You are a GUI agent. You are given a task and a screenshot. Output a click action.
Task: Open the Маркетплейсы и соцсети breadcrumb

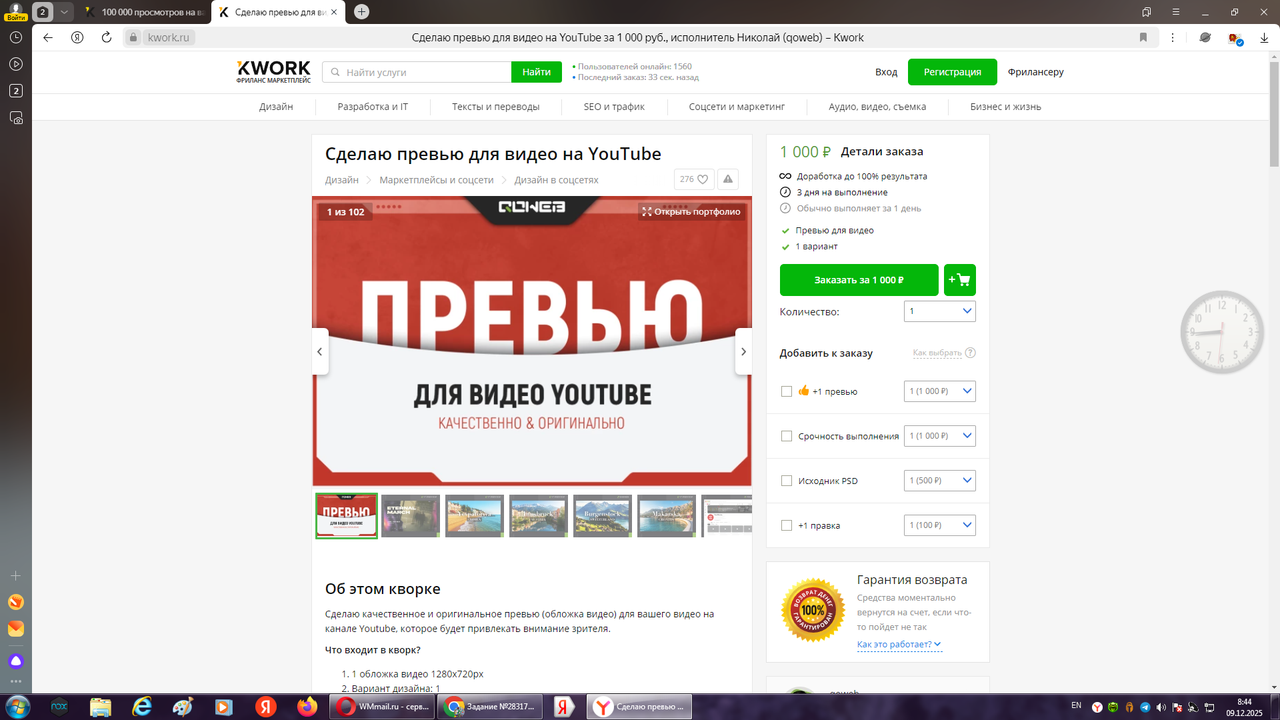436,180
